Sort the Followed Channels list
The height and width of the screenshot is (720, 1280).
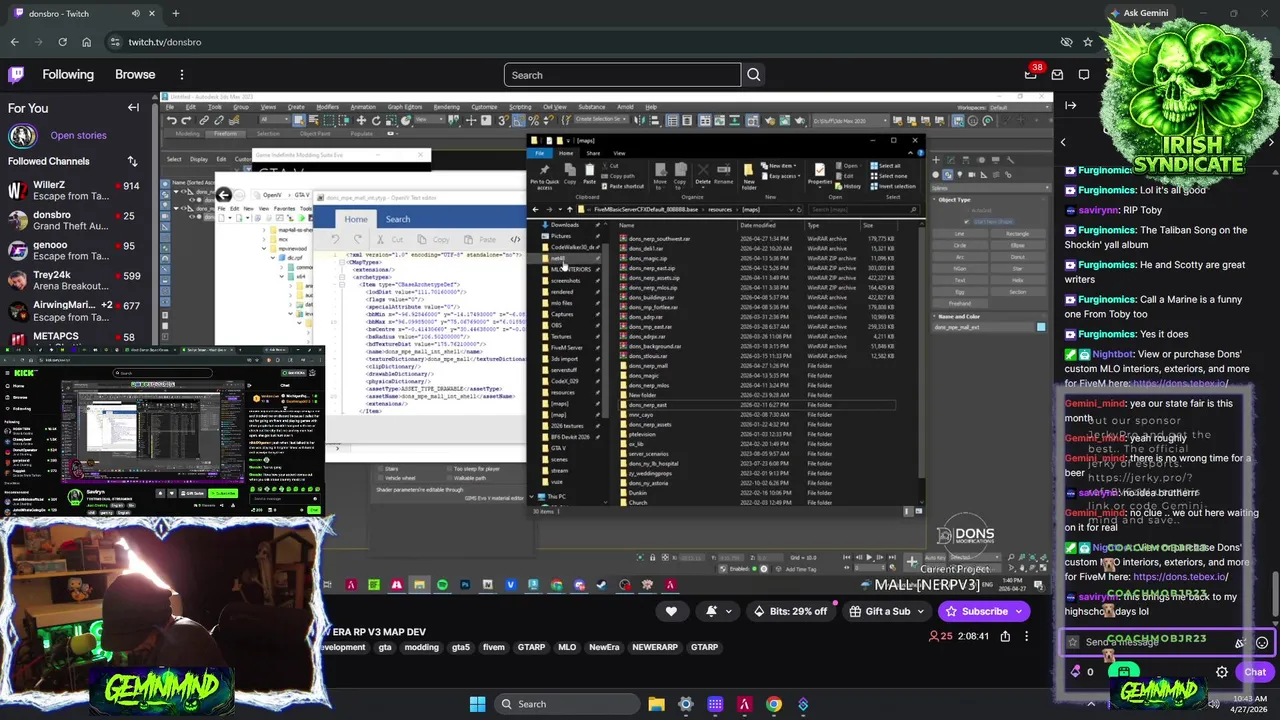pyautogui.click(x=132, y=161)
